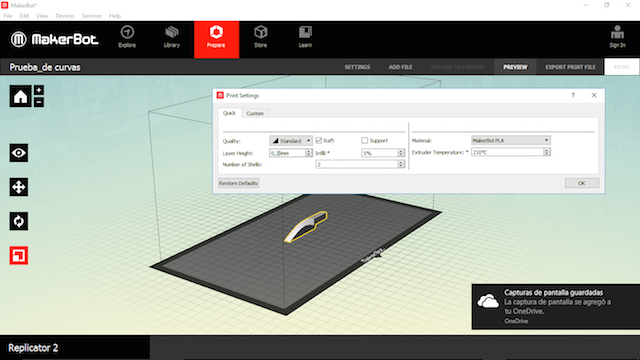Click the Print Settings help question mark
Screen dimensions: 640x360
pyautogui.click(x=573, y=95)
